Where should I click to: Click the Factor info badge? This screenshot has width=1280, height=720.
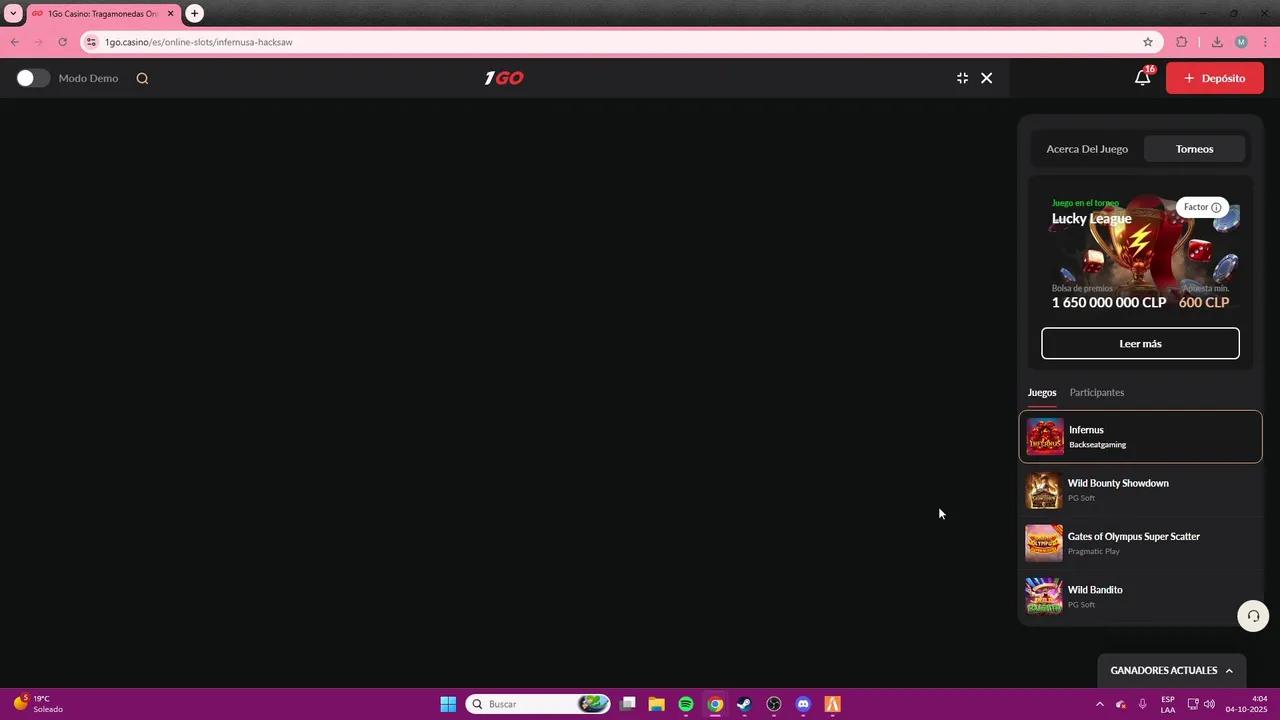pos(1202,207)
